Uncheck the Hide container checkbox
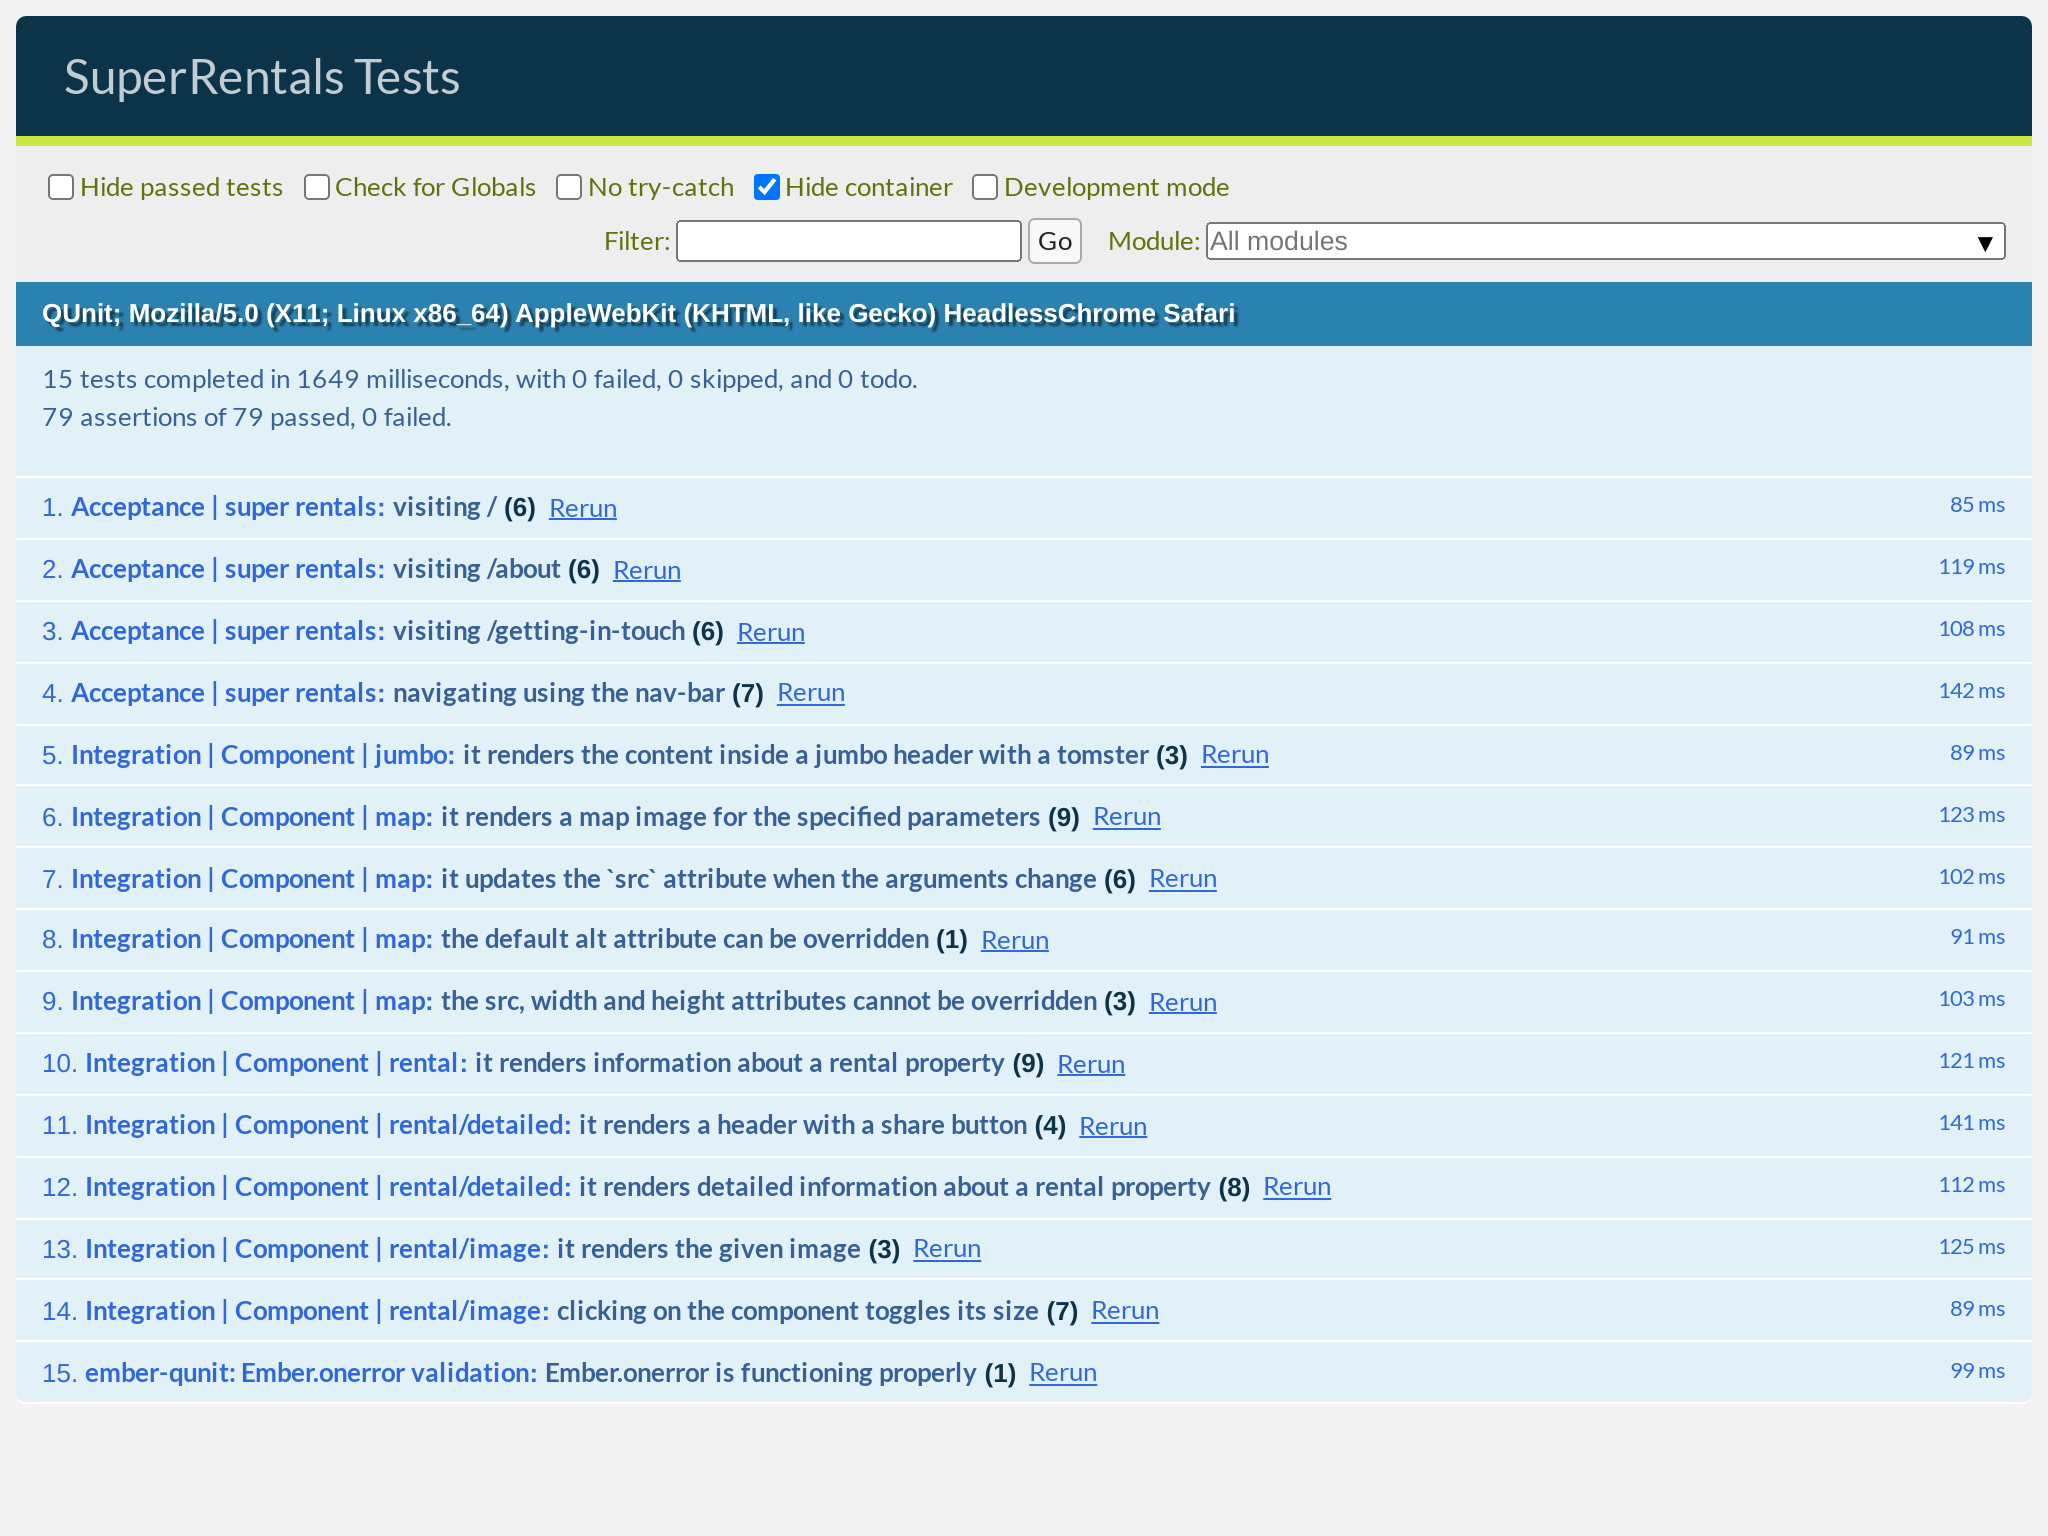This screenshot has height=1536, width=2048. click(x=767, y=187)
